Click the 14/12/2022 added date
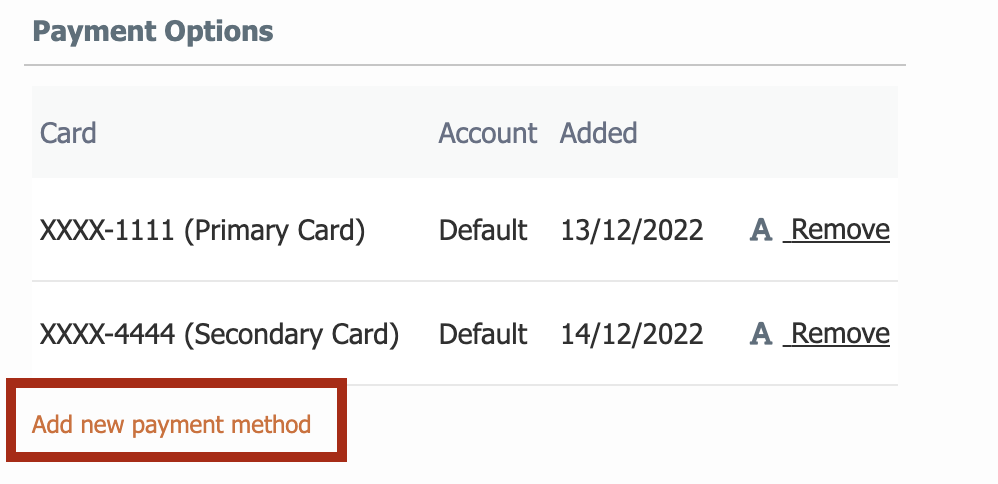Viewport: 998px width, 484px height. (x=631, y=334)
